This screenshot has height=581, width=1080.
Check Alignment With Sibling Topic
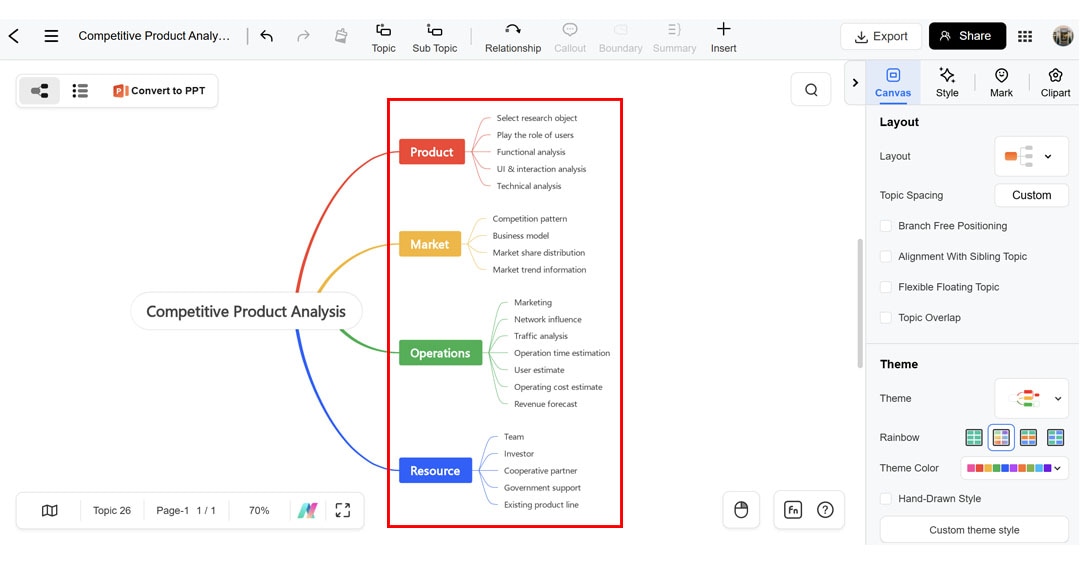pyautogui.click(x=885, y=256)
